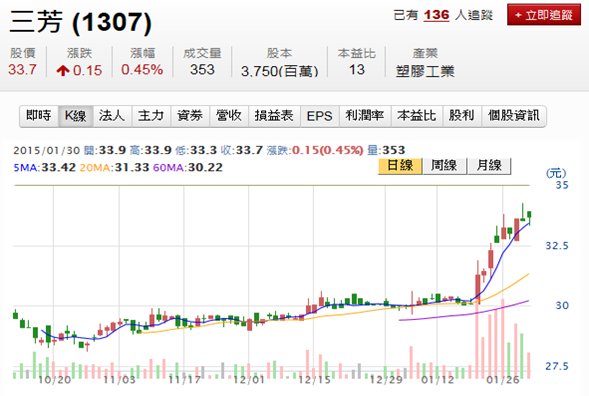Click the 01/12 date axis label
Screen dimensions: 589x396
coord(437,380)
